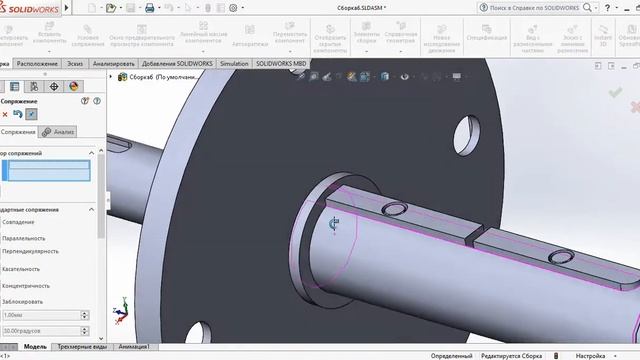Click the New document icon
The width and height of the screenshot is (640, 360).
click(x=92, y=8)
